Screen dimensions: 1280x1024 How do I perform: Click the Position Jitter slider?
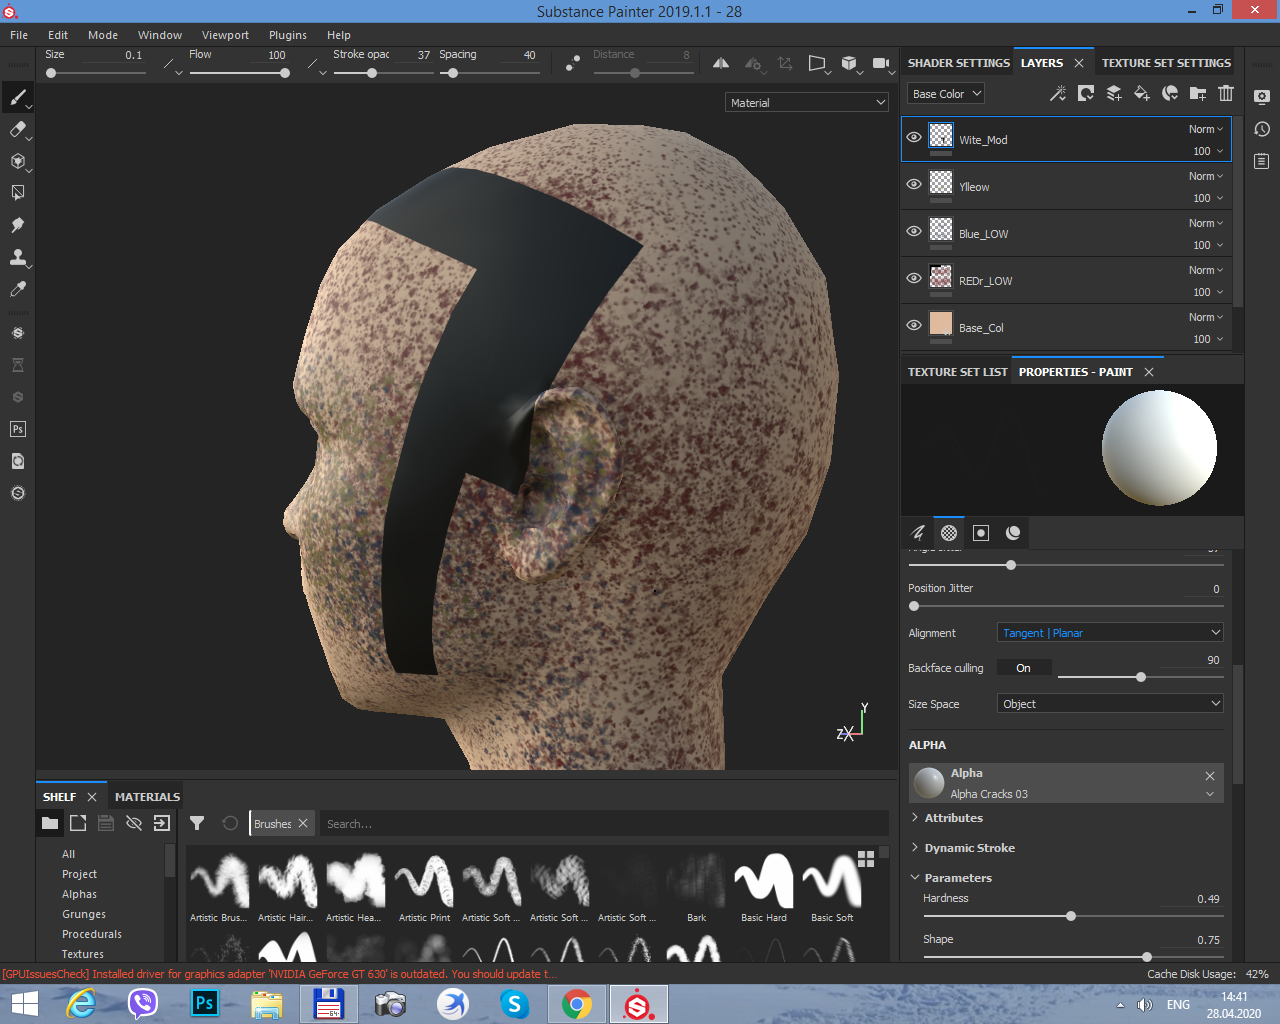1066,606
